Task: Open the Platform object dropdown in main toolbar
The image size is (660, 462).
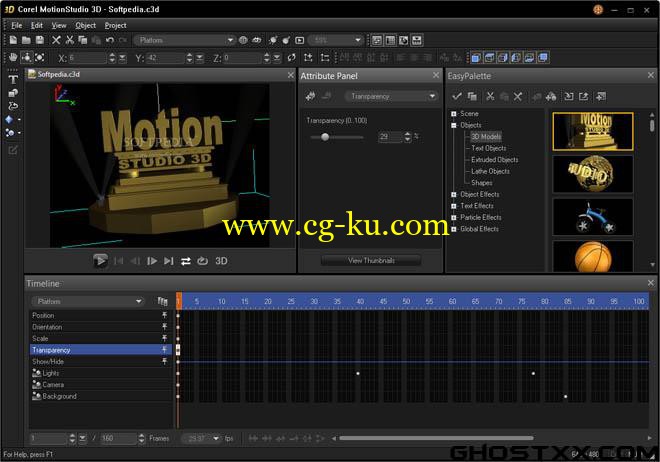Action: 185,40
